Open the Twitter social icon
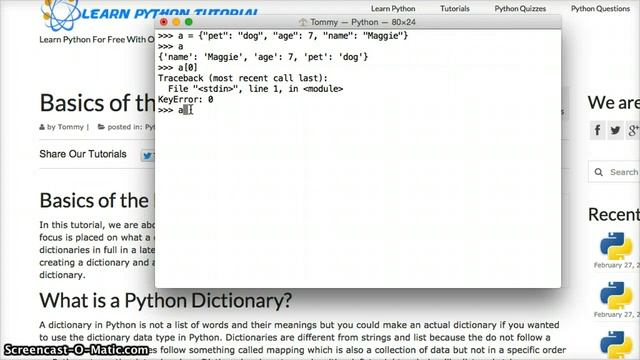 [x=615, y=130]
